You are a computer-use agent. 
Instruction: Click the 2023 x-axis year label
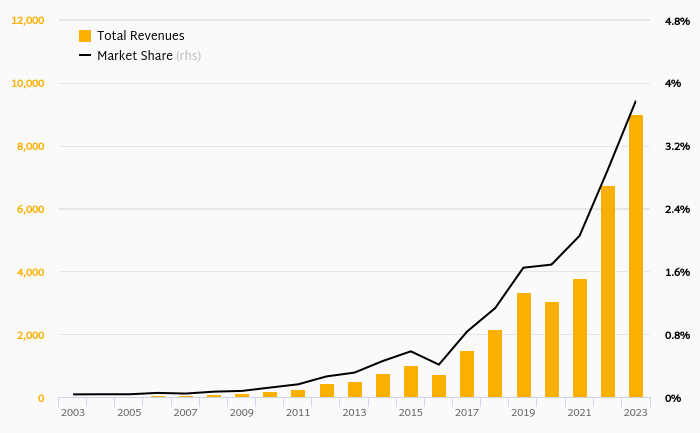pyautogui.click(x=635, y=412)
